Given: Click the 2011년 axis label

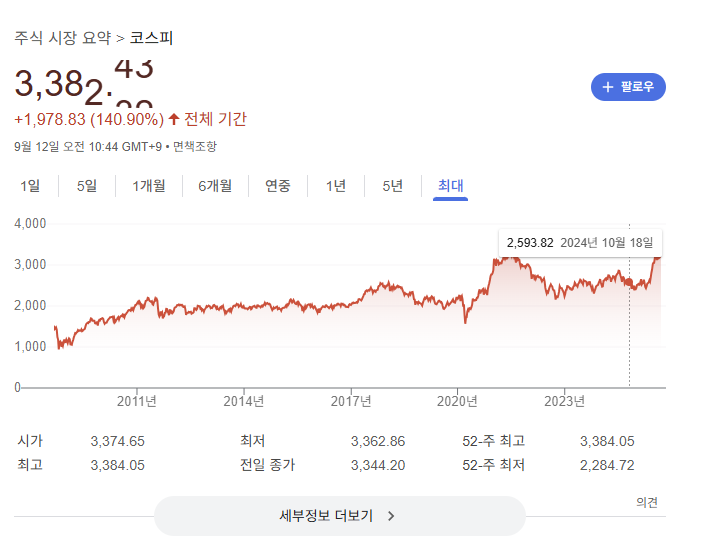Looking at the screenshot, I should click(x=137, y=401).
